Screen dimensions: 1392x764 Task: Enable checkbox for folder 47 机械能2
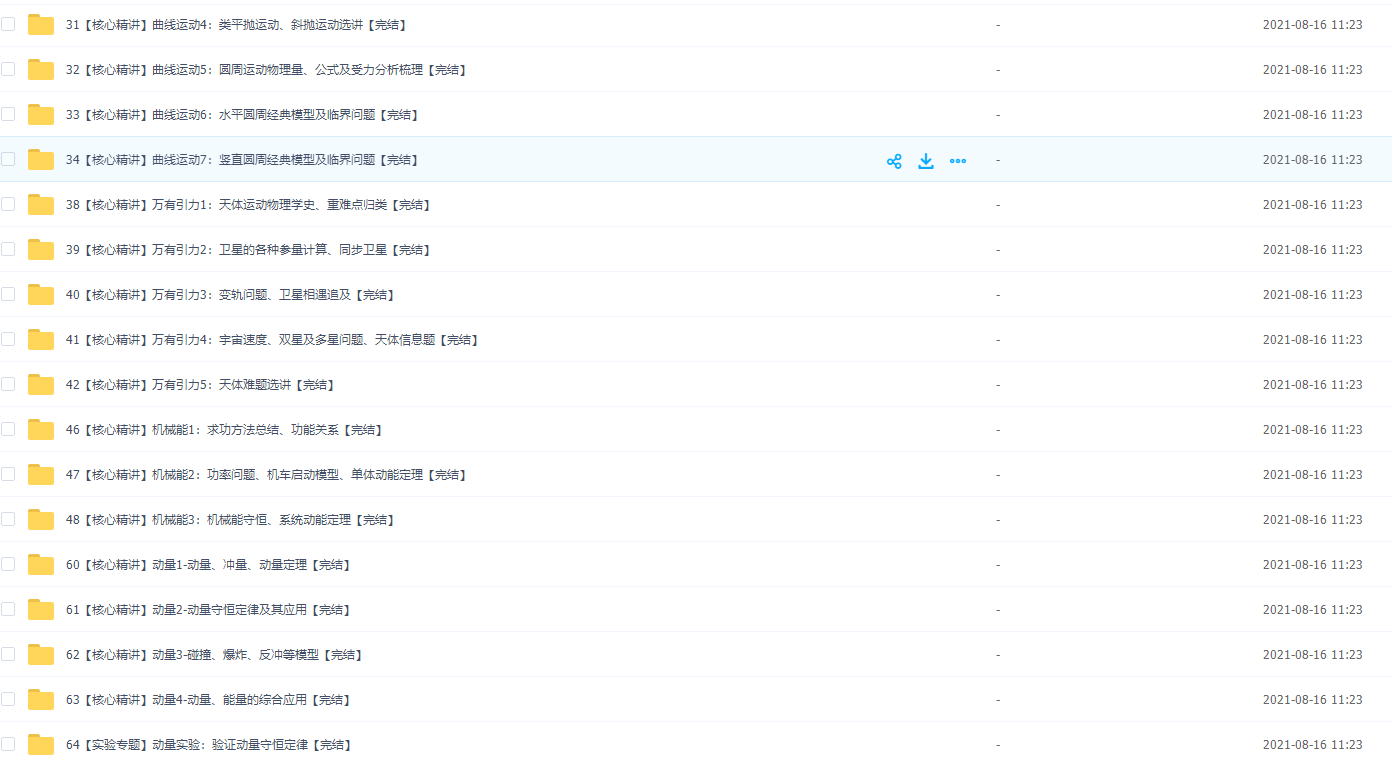tap(8, 474)
